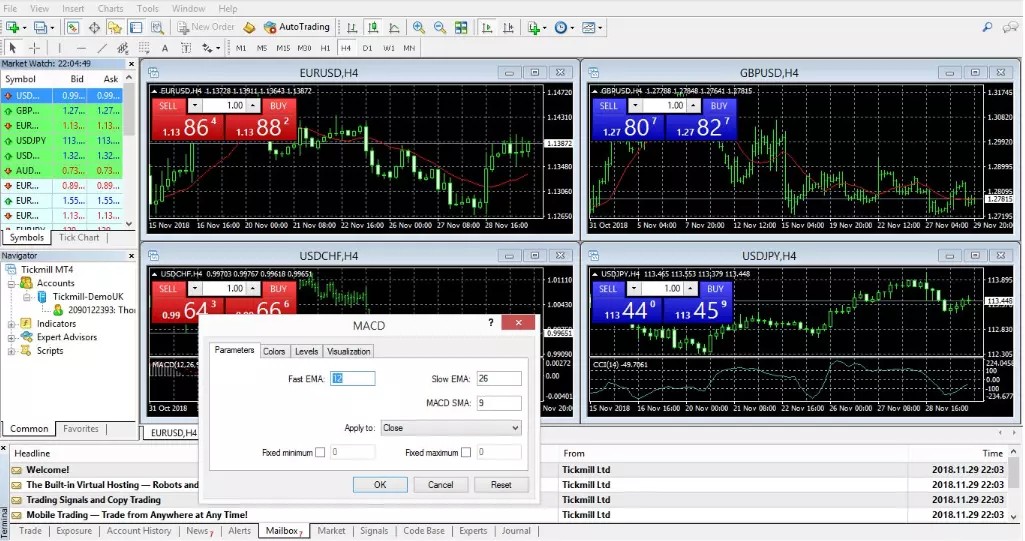This screenshot has width=1025, height=541.
Task: Click SELL on the GBPUSD chart
Action: click(x=609, y=106)
